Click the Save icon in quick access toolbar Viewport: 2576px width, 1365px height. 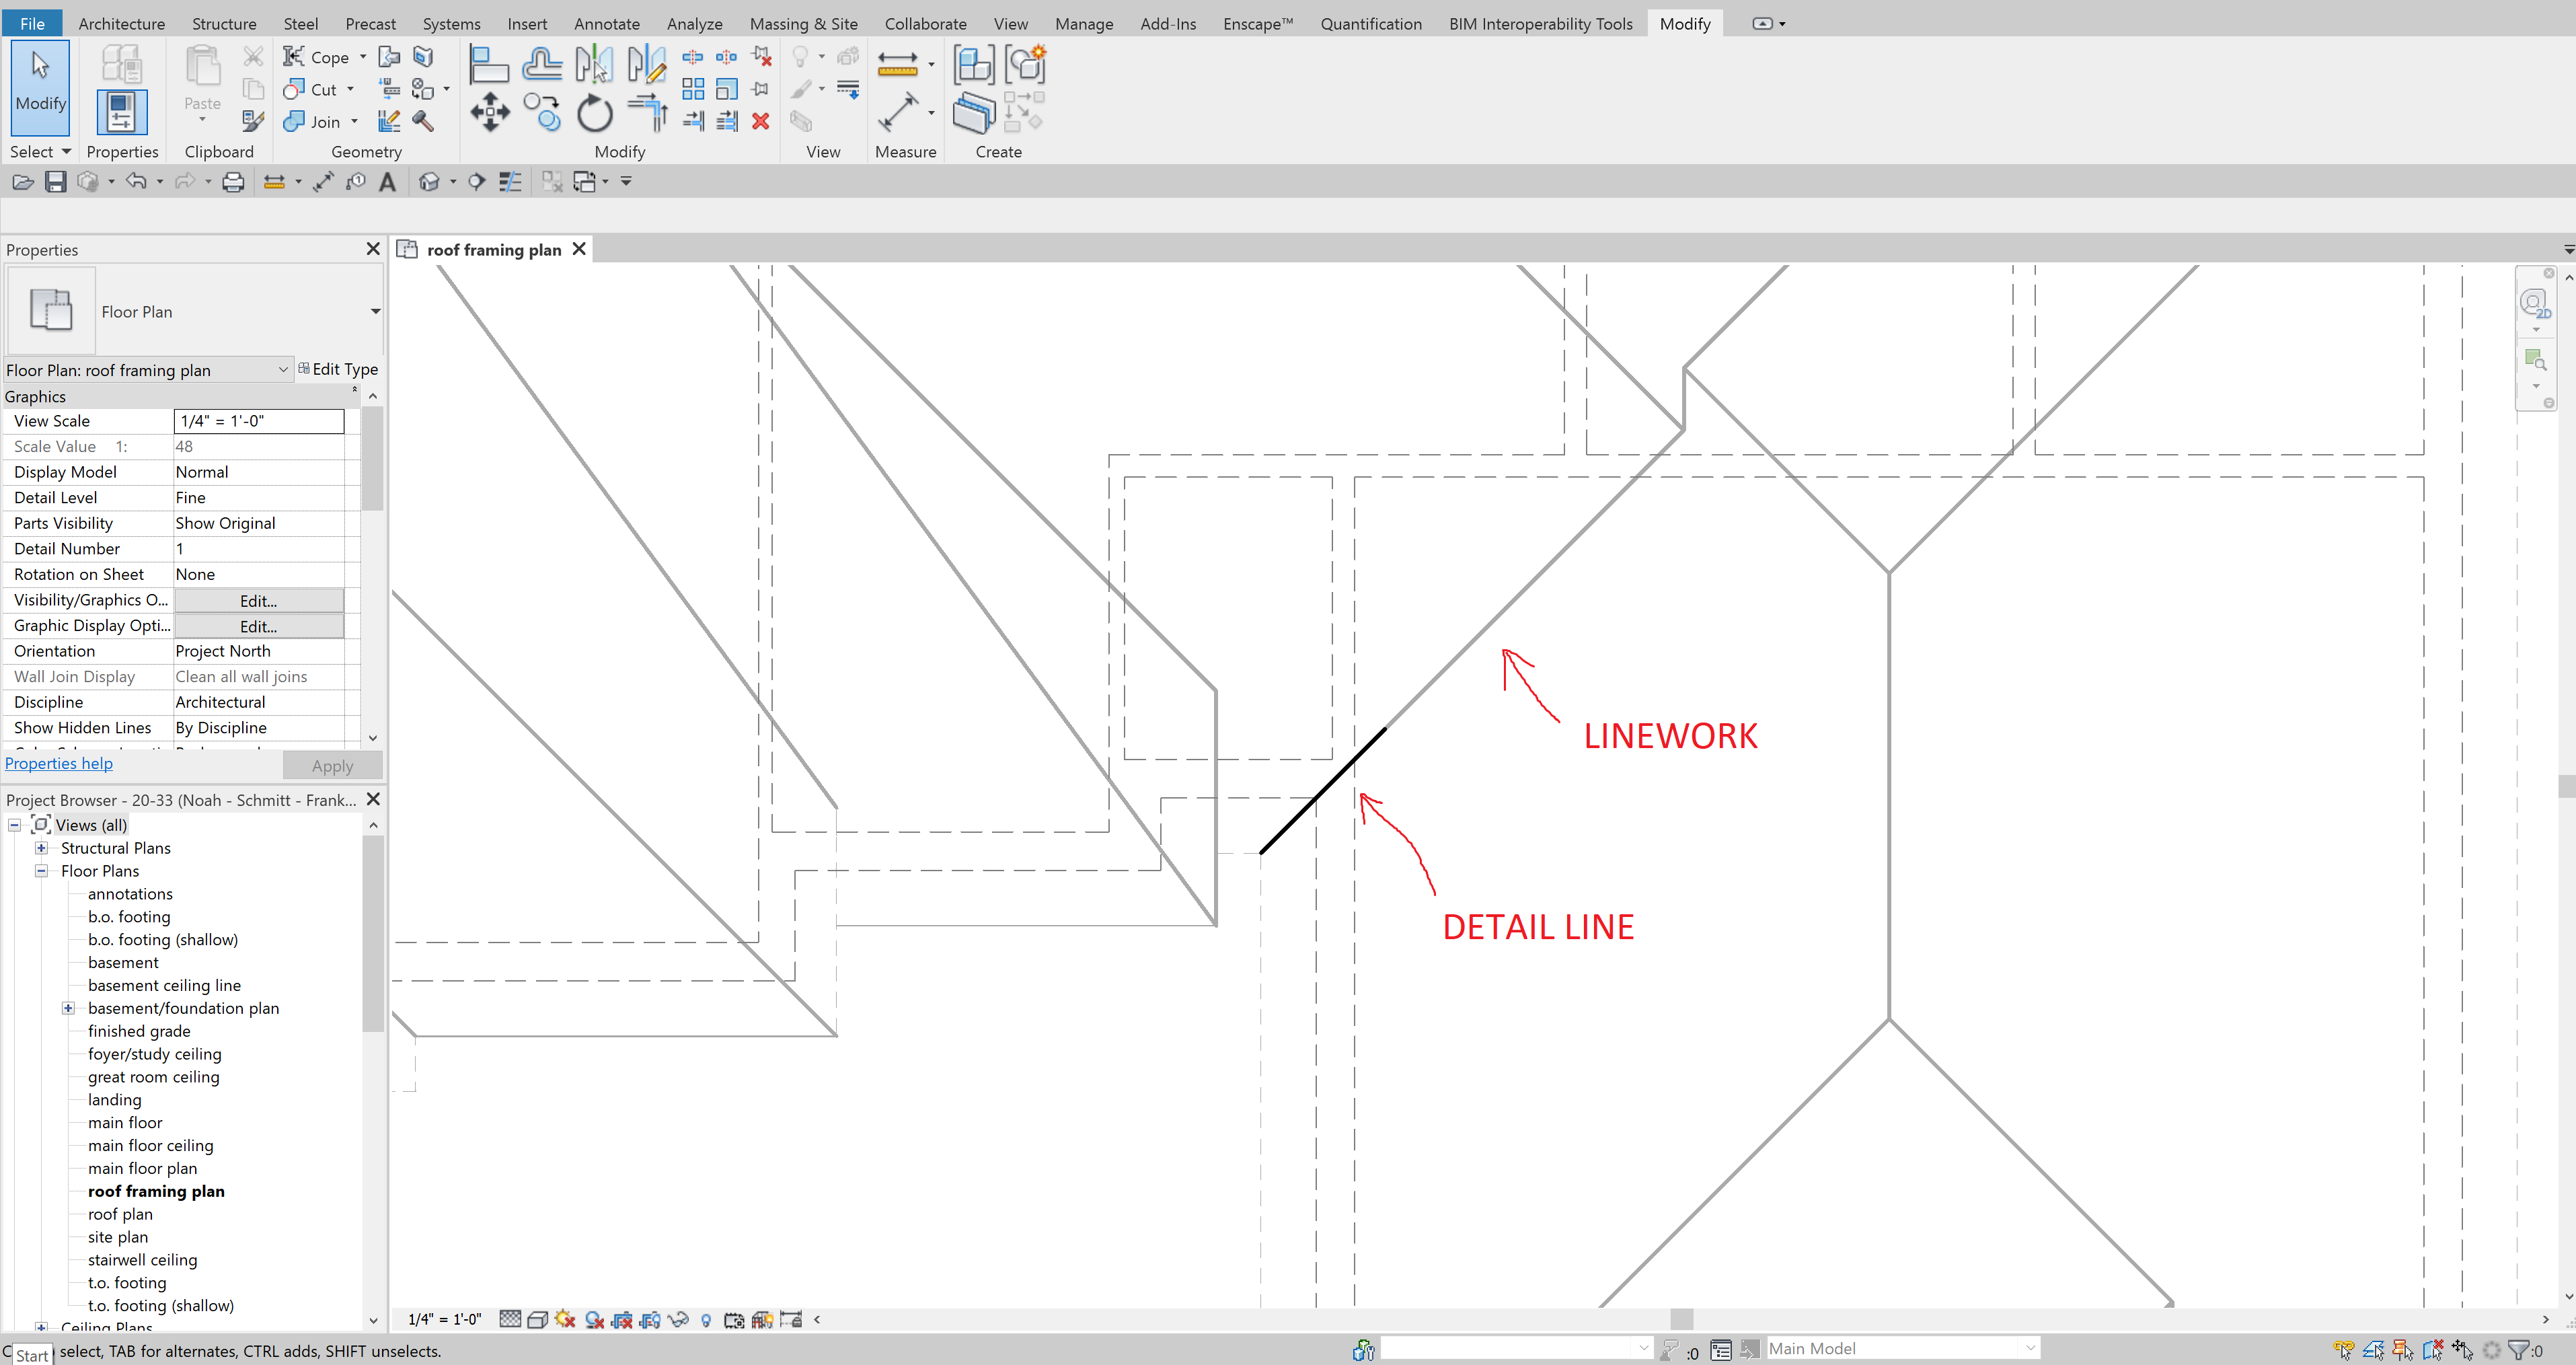[56, 182]
